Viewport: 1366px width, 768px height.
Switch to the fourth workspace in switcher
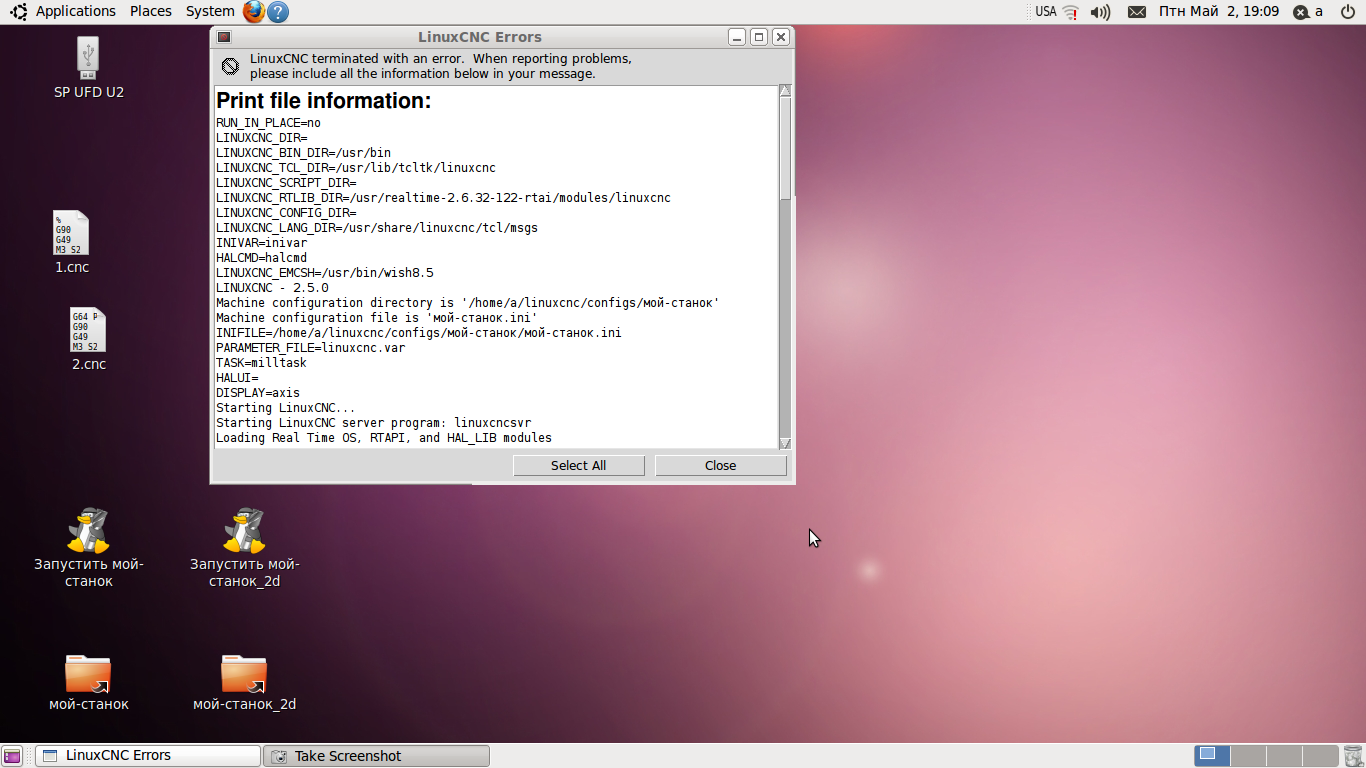(x=1320, y=756)
